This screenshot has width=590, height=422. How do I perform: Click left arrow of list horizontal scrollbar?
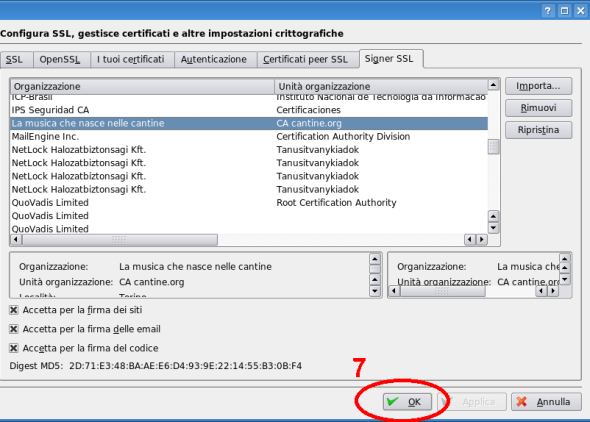(16, 239)
